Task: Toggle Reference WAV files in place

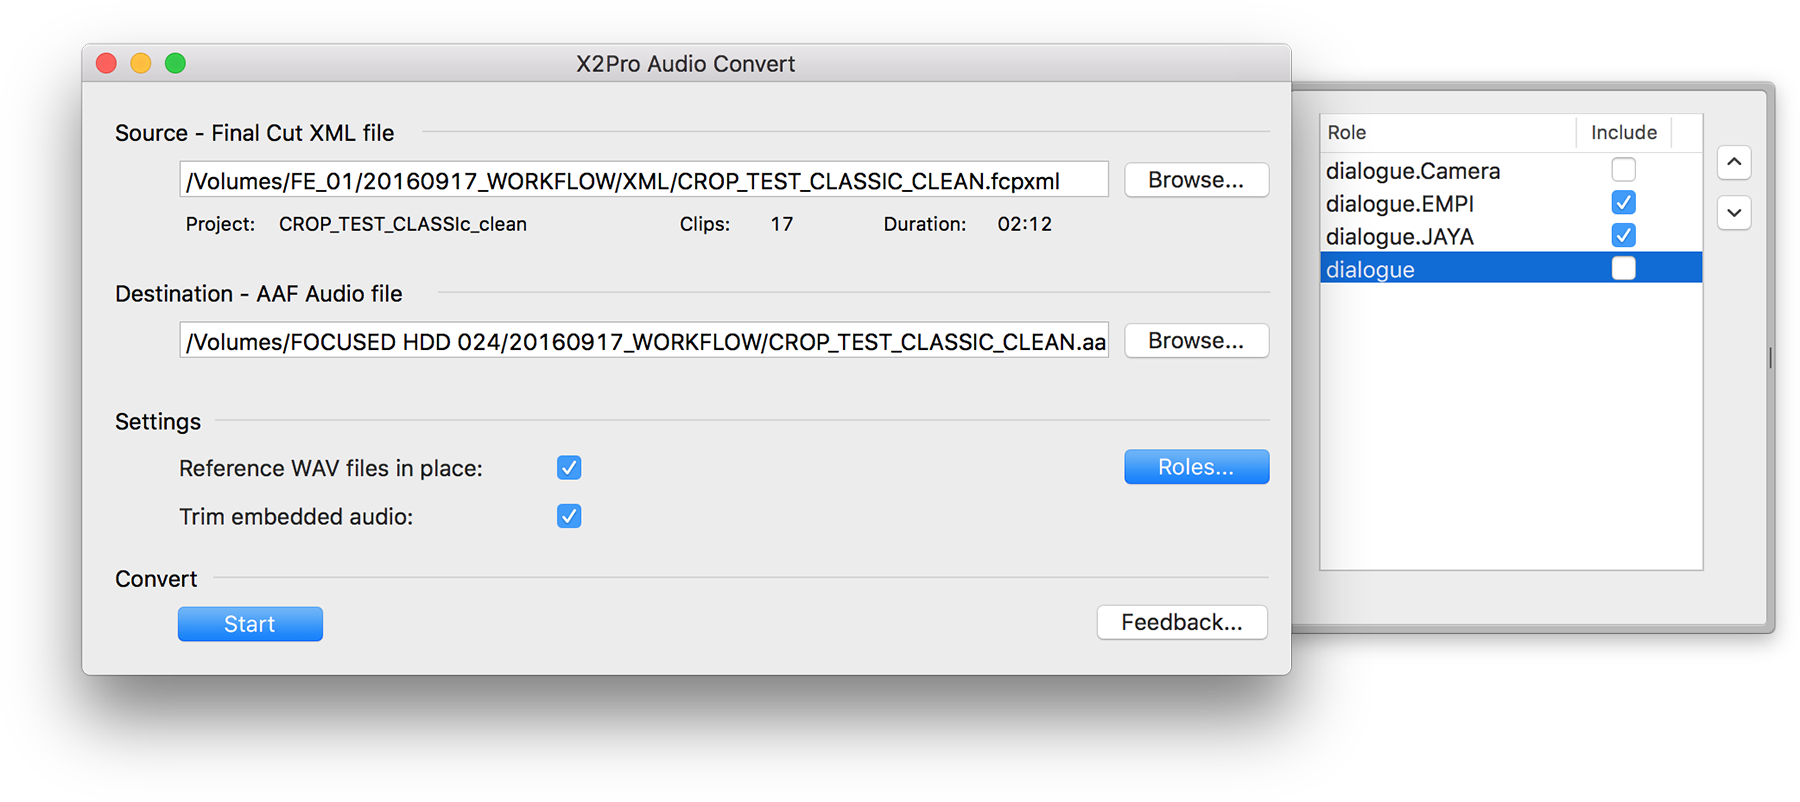Action: pyautogui.click(x=569, y=468)
